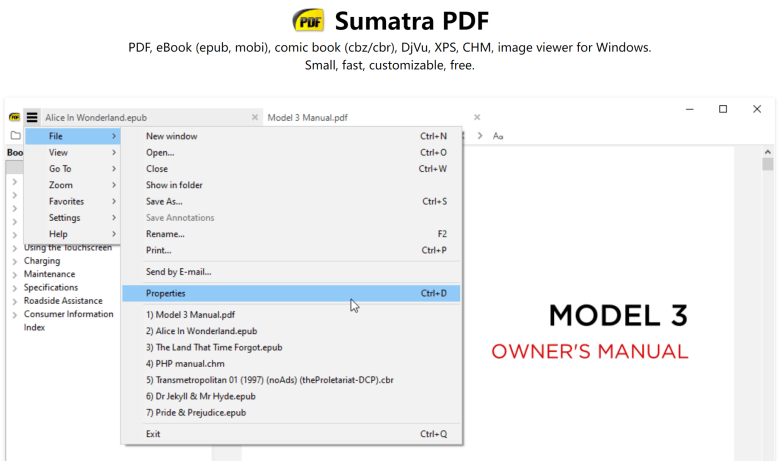This screenshot has height=461, width=780.
Task: Maximize the SumatraPDF window
Action: click(x=723, y=109)
